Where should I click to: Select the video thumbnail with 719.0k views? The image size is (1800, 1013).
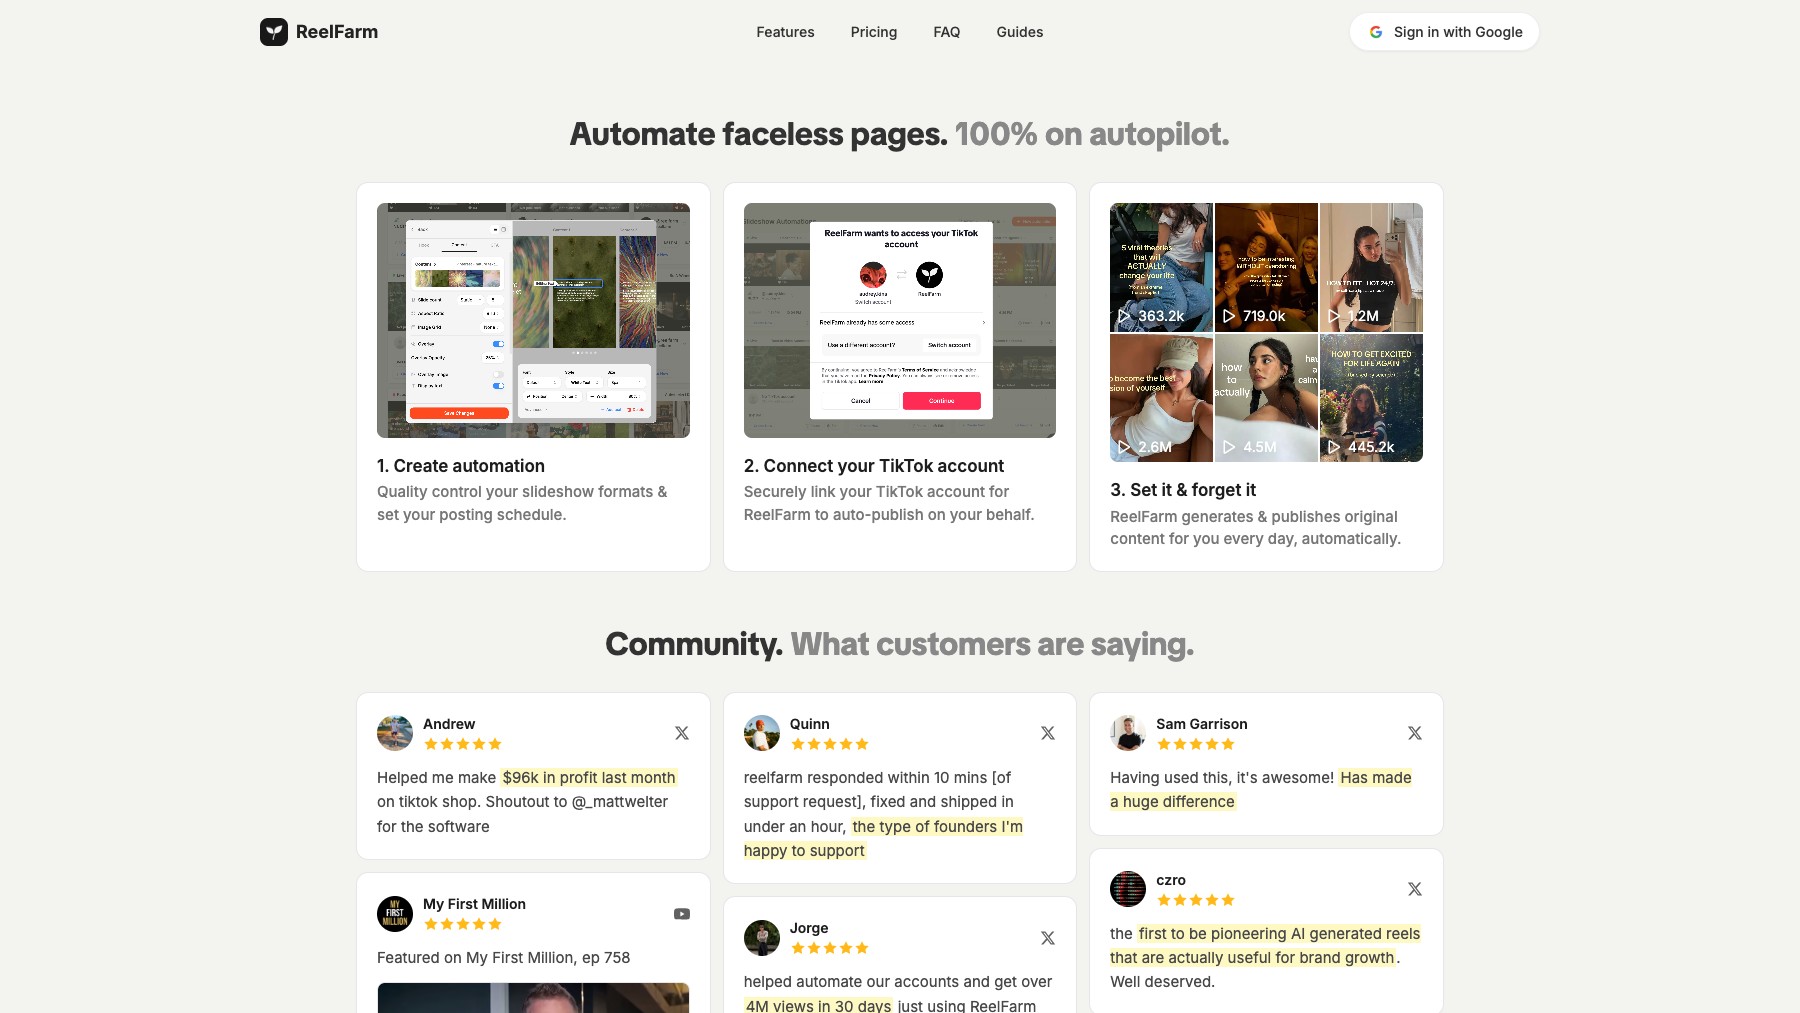click(x=1266, y=267)
